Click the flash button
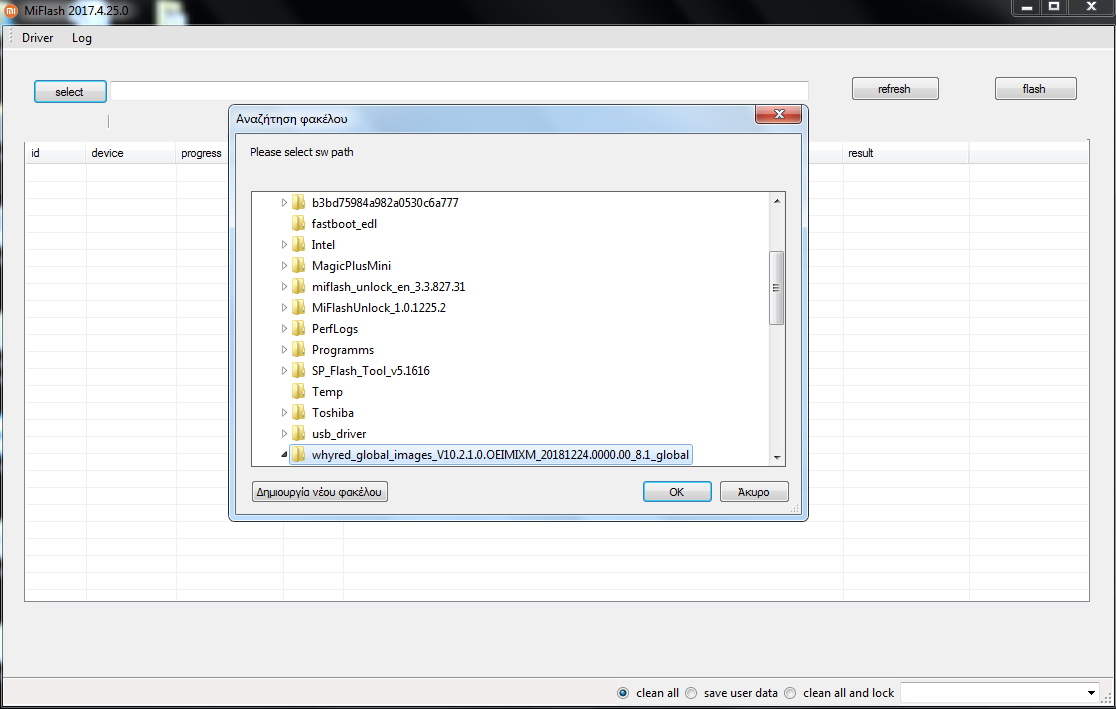 coord(1035,88)
